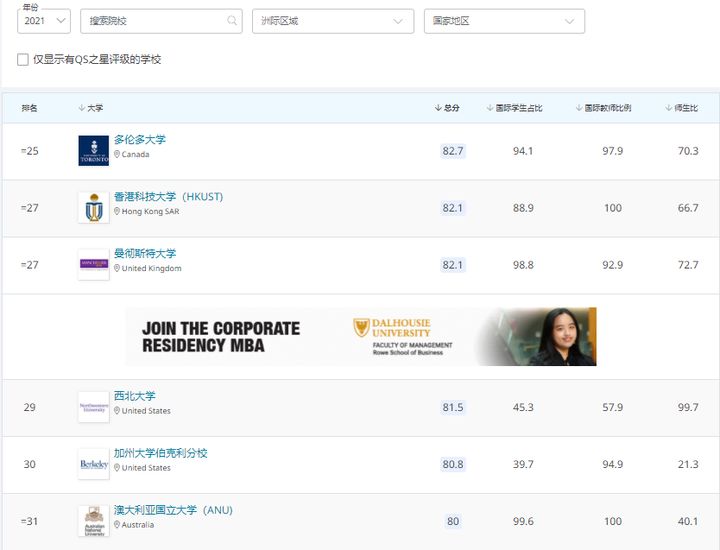720x550 pixels.
Task: Click the search university input field
Action: (x=161, y=21)
